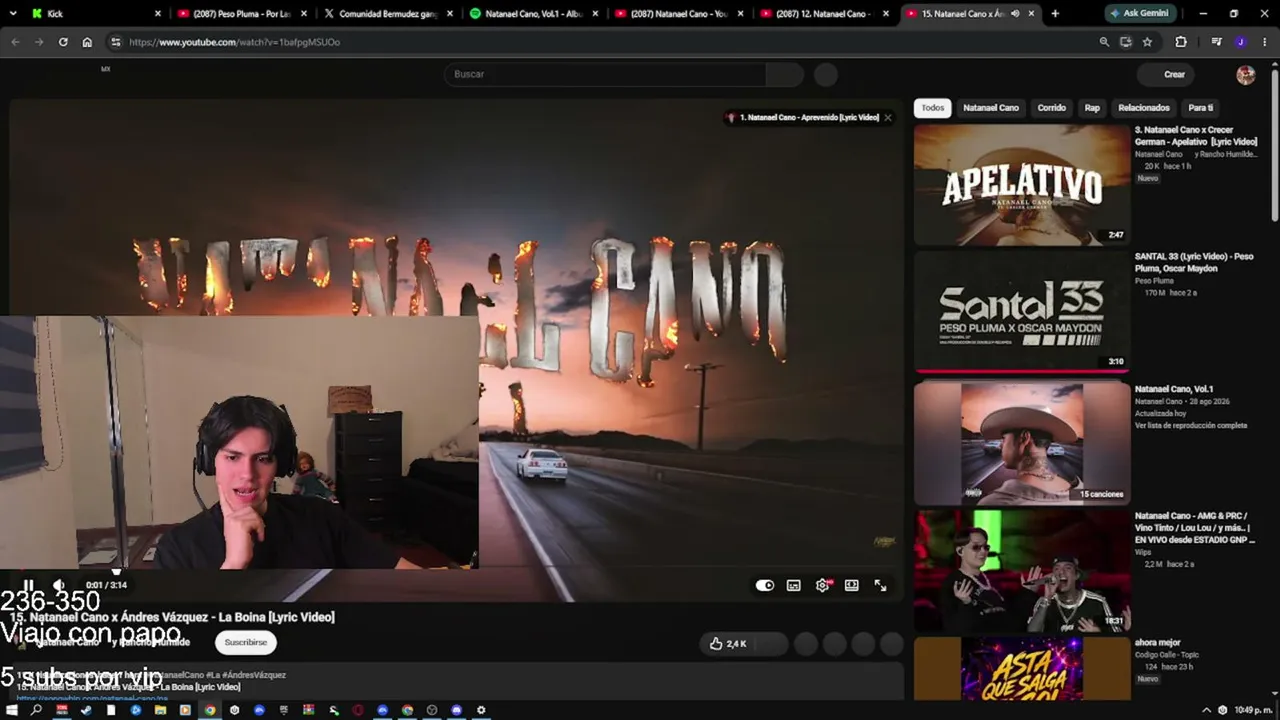The image size is (1280, 720).
Task: Switch to the Peso Pluma browser tab
Action: 240,14
